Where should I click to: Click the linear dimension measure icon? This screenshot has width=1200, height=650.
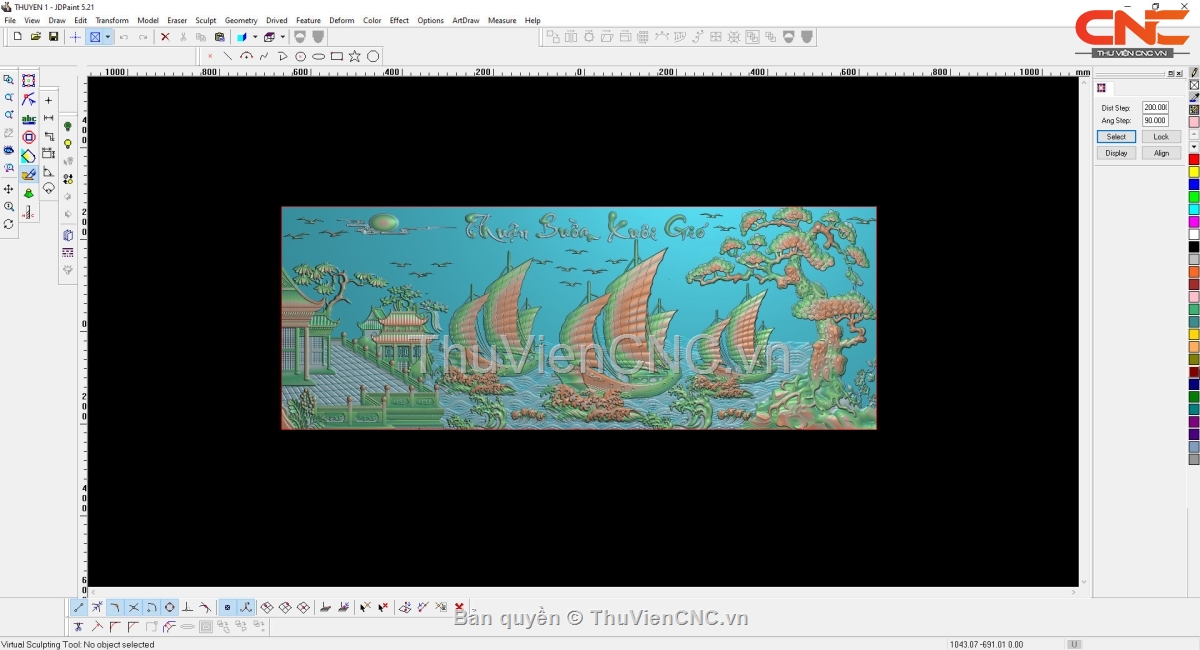48,118
